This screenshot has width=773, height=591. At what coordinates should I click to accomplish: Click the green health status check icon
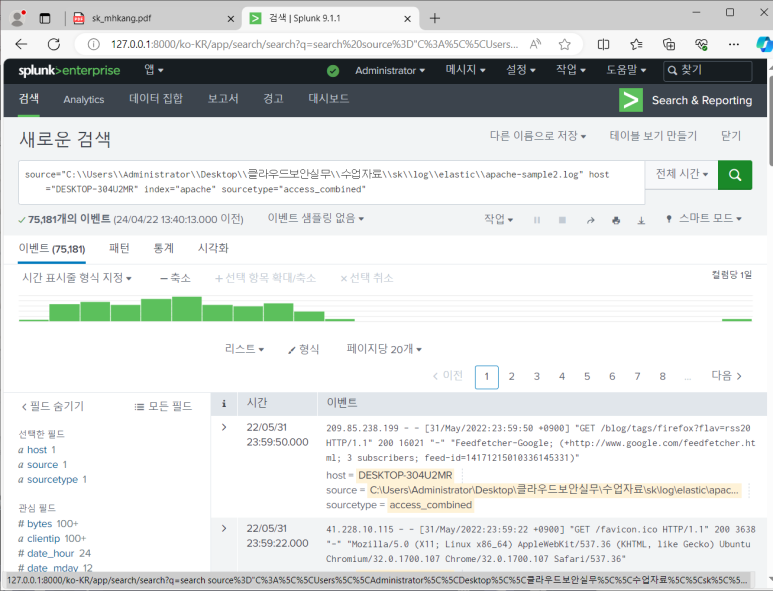333,71
